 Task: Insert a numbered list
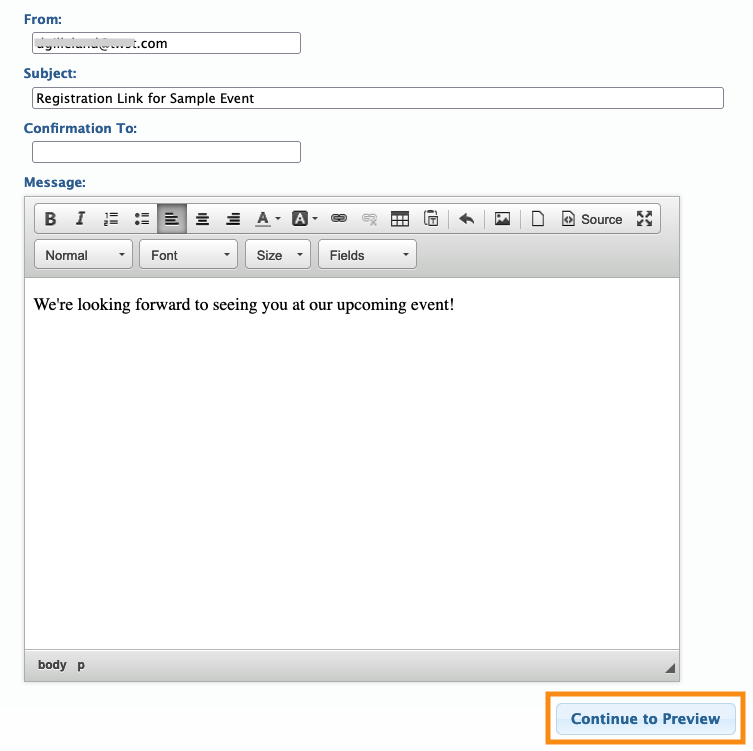point(111,219)
